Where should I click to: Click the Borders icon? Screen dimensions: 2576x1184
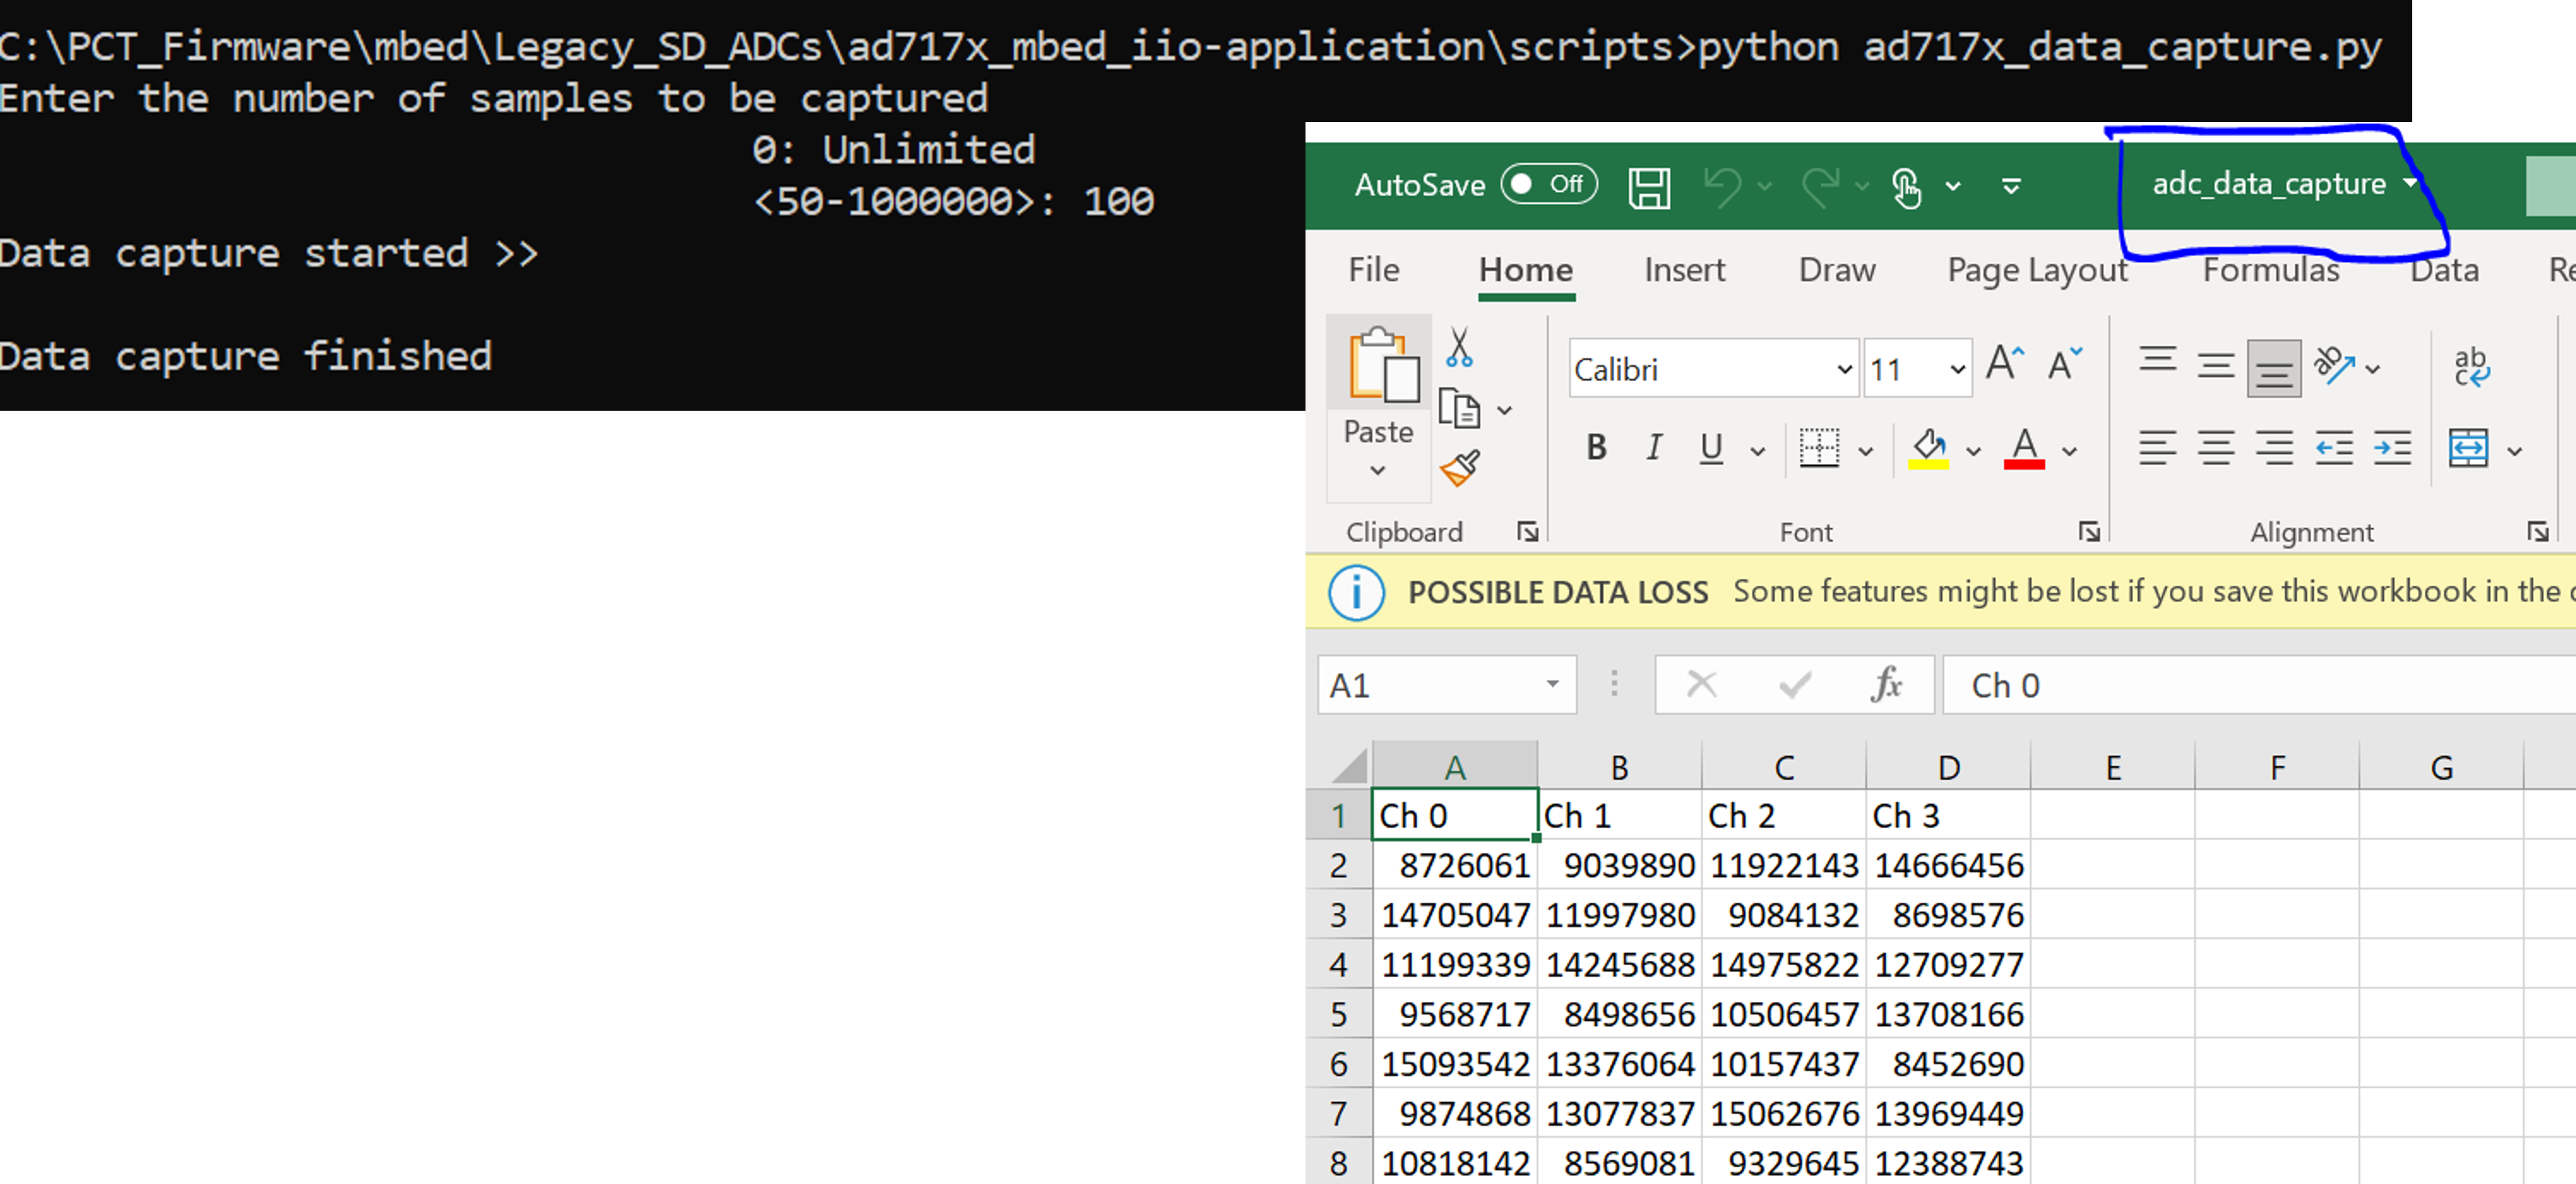(1819, 448)
